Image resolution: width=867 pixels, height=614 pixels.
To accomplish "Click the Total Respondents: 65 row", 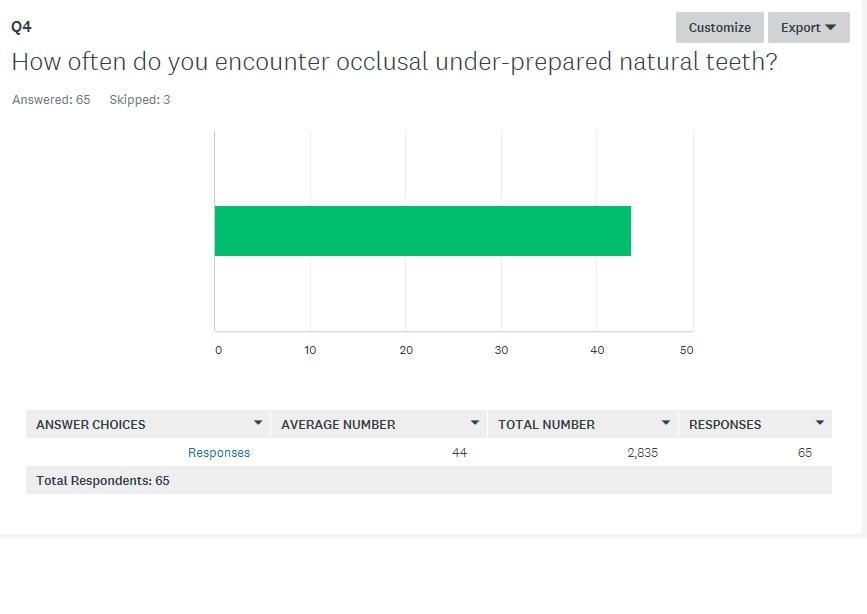I will click(x=103, y=480).
